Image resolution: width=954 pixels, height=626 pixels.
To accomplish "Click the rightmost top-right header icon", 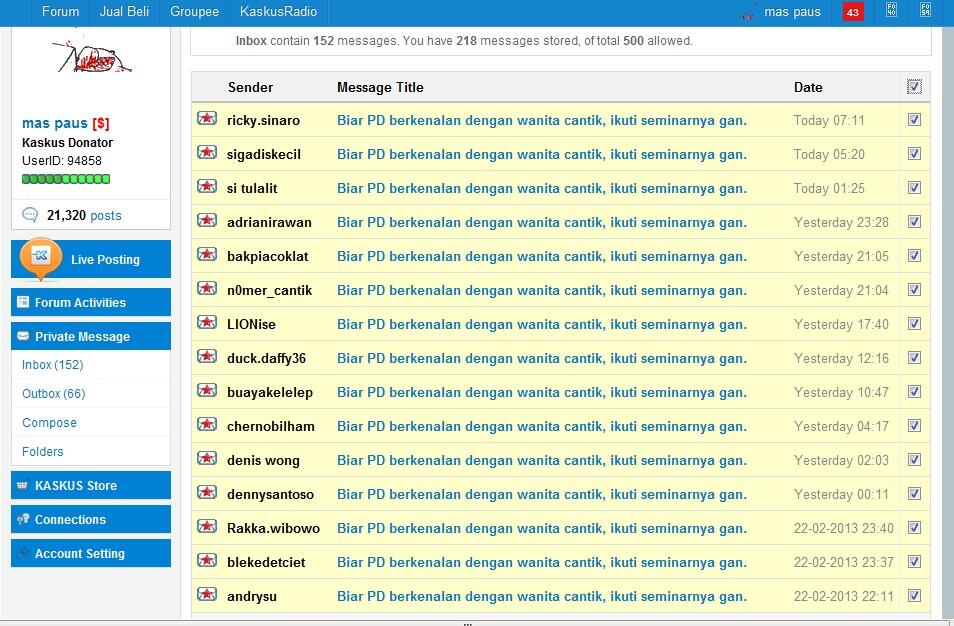I will pyautogui.click(x=925, y=9).
